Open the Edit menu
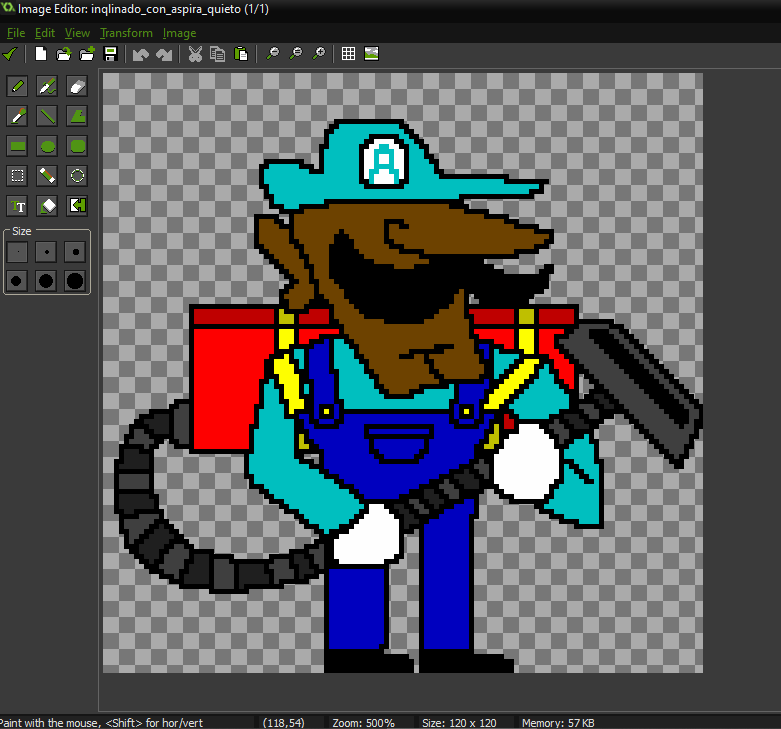781x729 pixels. click(x=45, y=33)
